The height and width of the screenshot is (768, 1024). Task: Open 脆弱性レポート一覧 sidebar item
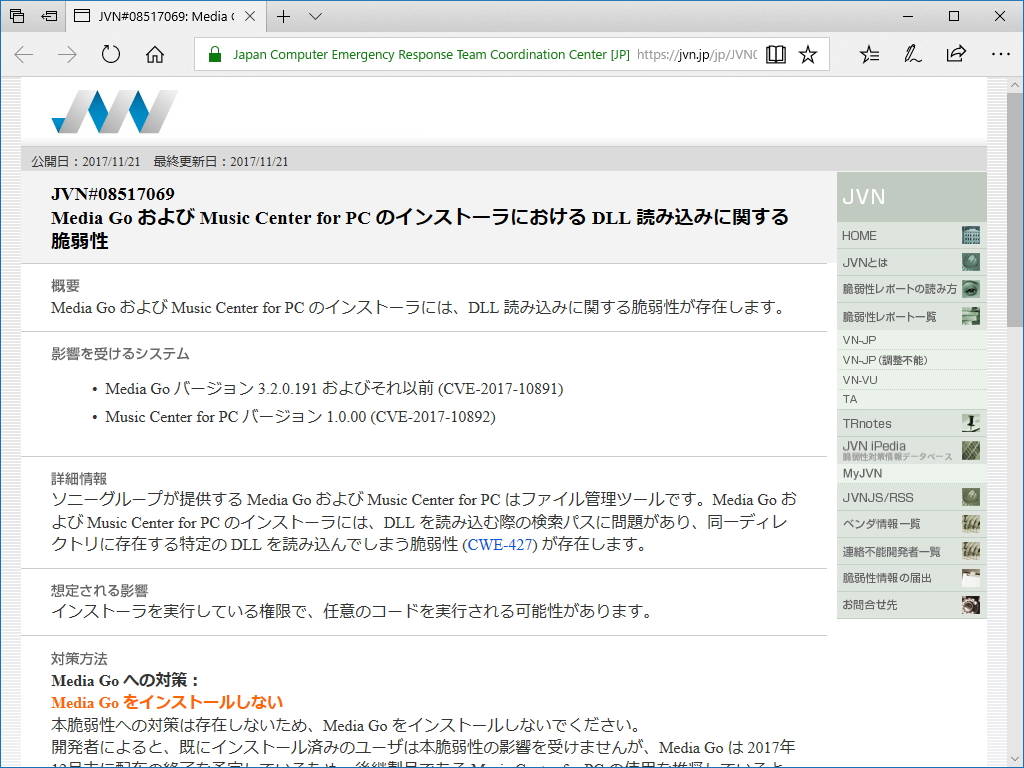[911, 317]
